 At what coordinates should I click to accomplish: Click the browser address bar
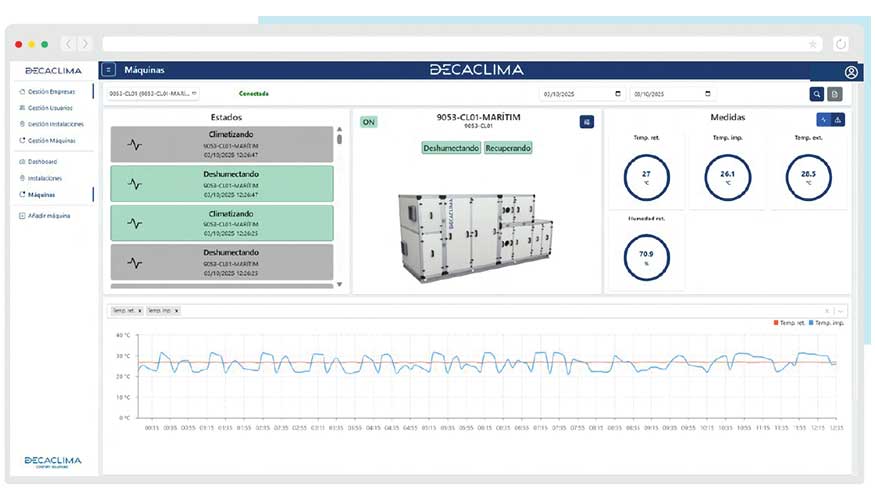click(x=462, y=44)
